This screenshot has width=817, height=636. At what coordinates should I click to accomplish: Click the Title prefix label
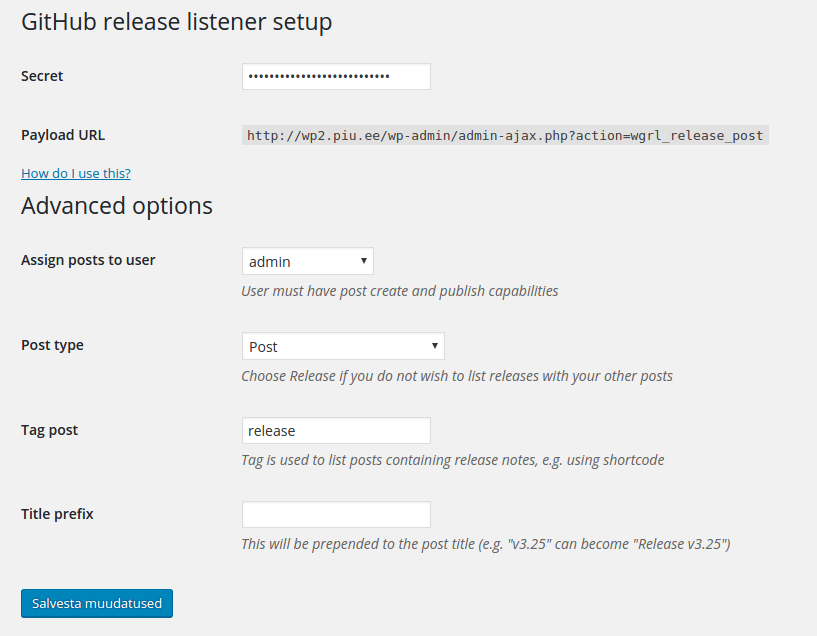(57, 514)
